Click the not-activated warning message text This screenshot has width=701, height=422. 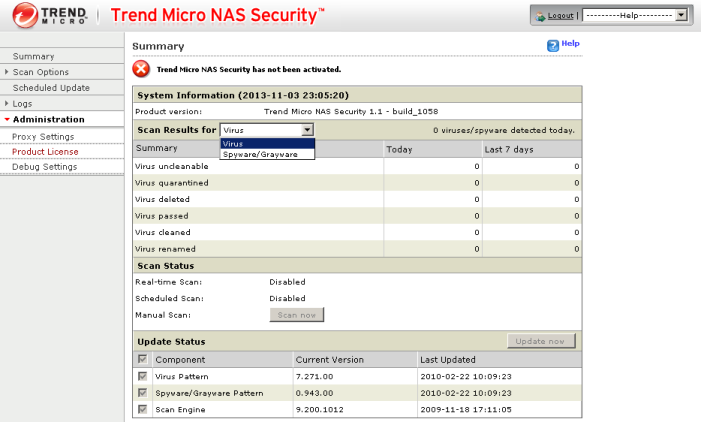(249, 69)
